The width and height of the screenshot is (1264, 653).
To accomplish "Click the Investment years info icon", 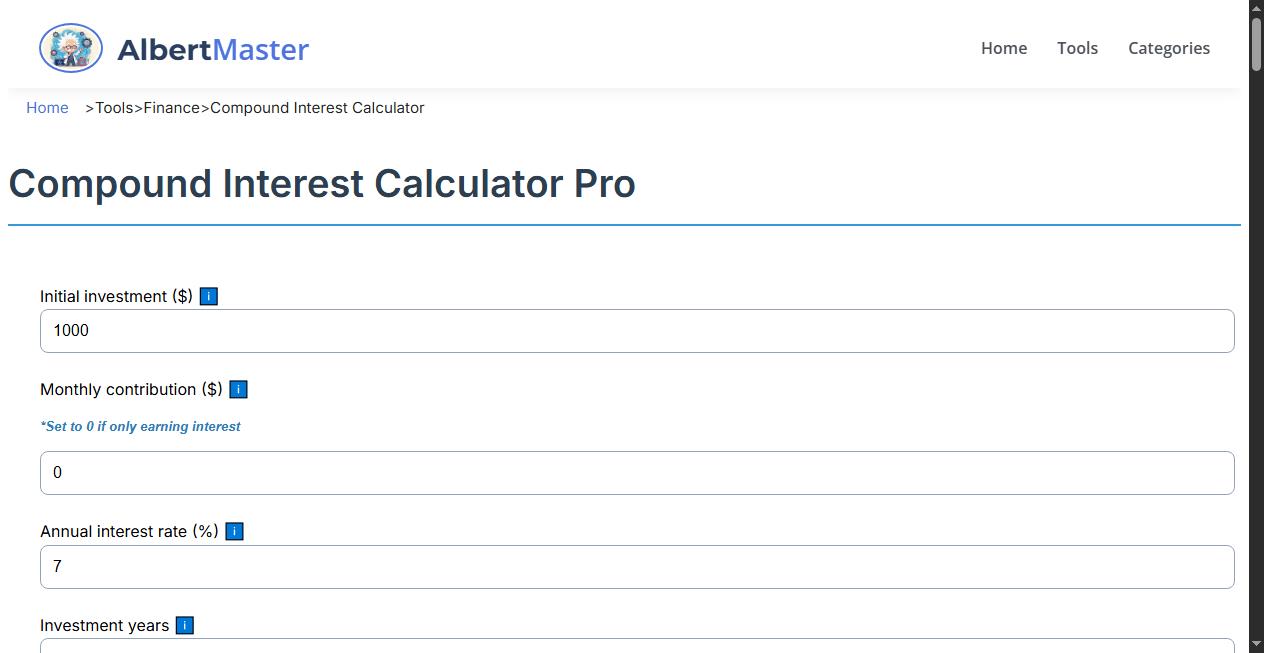I will pos(184,625).
